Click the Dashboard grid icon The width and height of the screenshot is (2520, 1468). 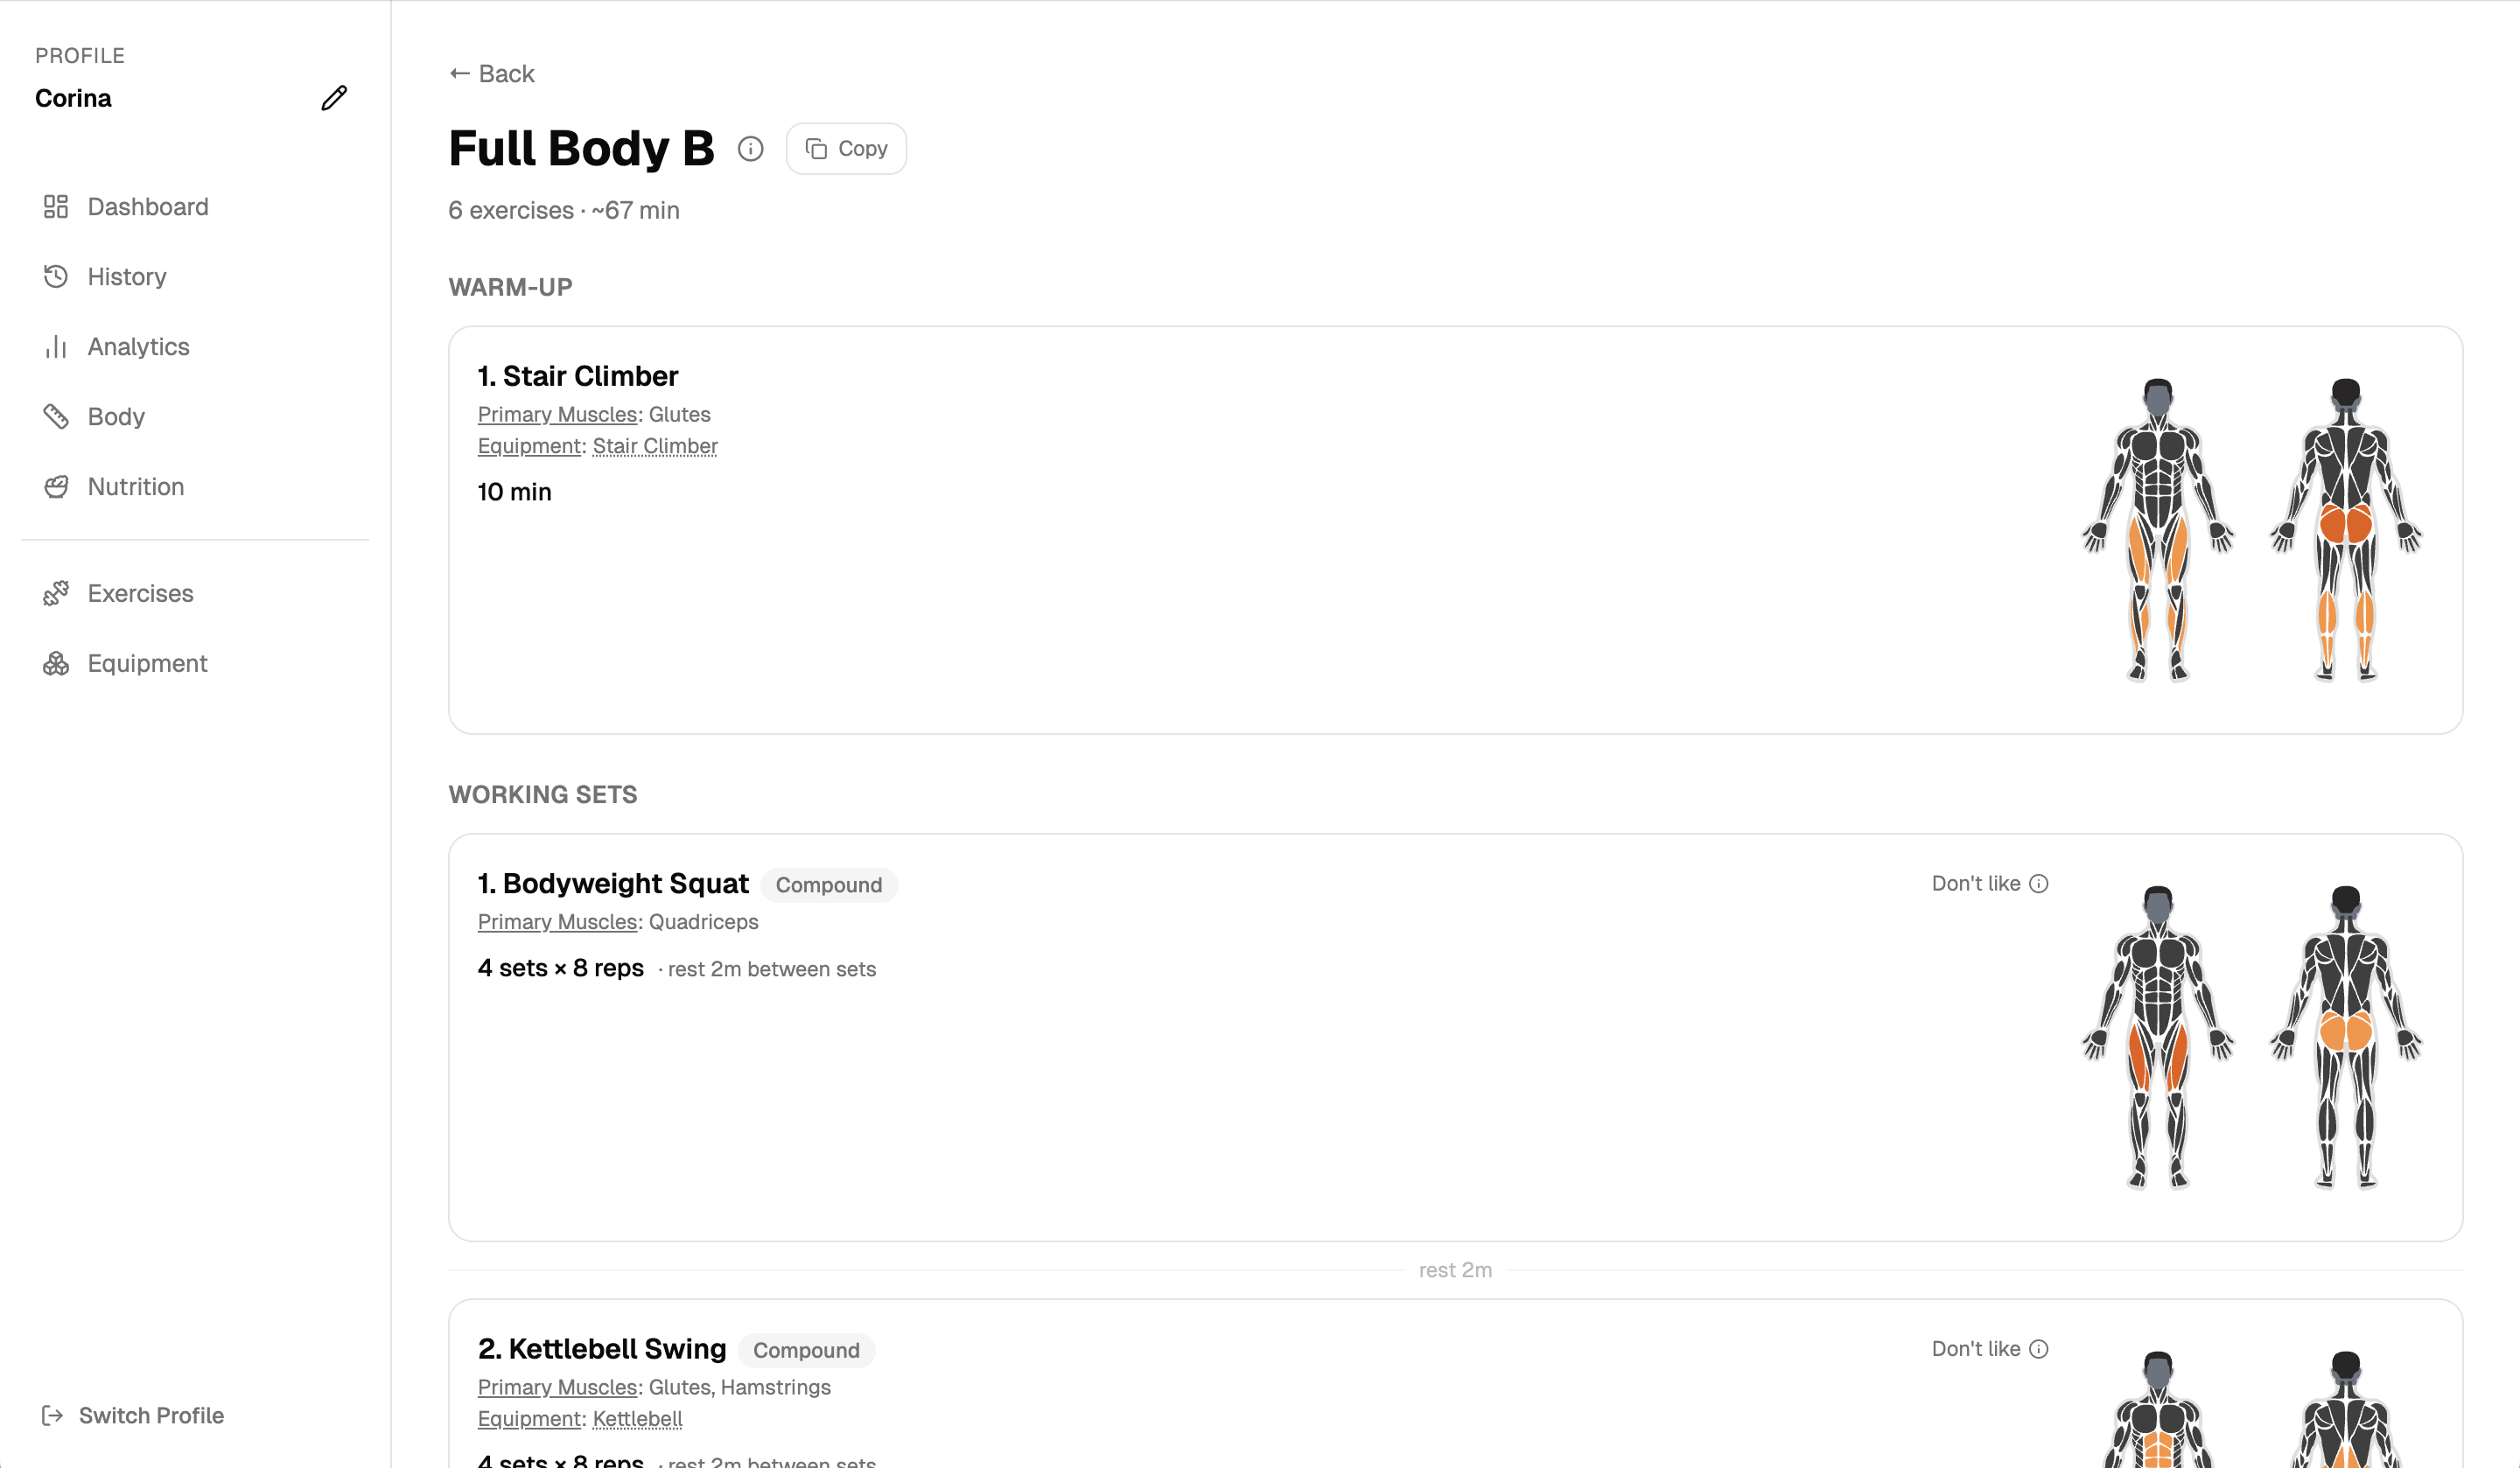coord(56,207)
